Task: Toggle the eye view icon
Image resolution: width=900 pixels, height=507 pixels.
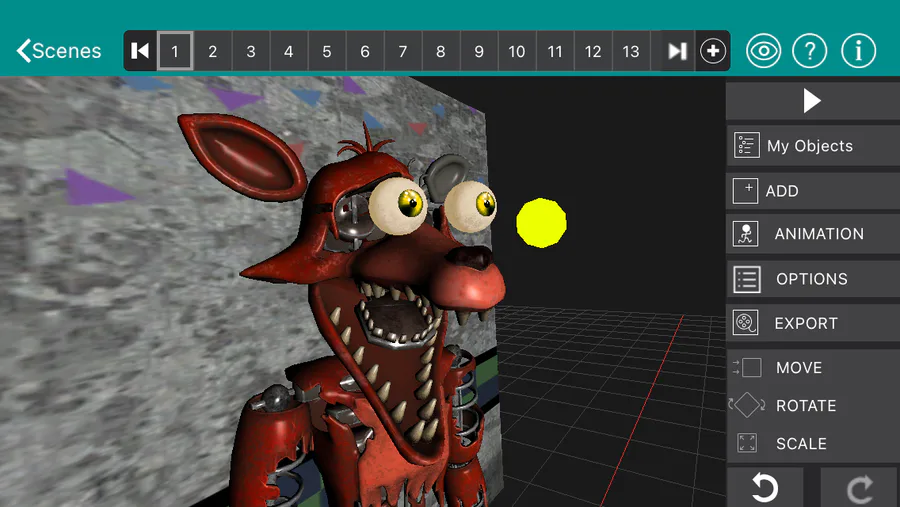Action: coord(763,51)
